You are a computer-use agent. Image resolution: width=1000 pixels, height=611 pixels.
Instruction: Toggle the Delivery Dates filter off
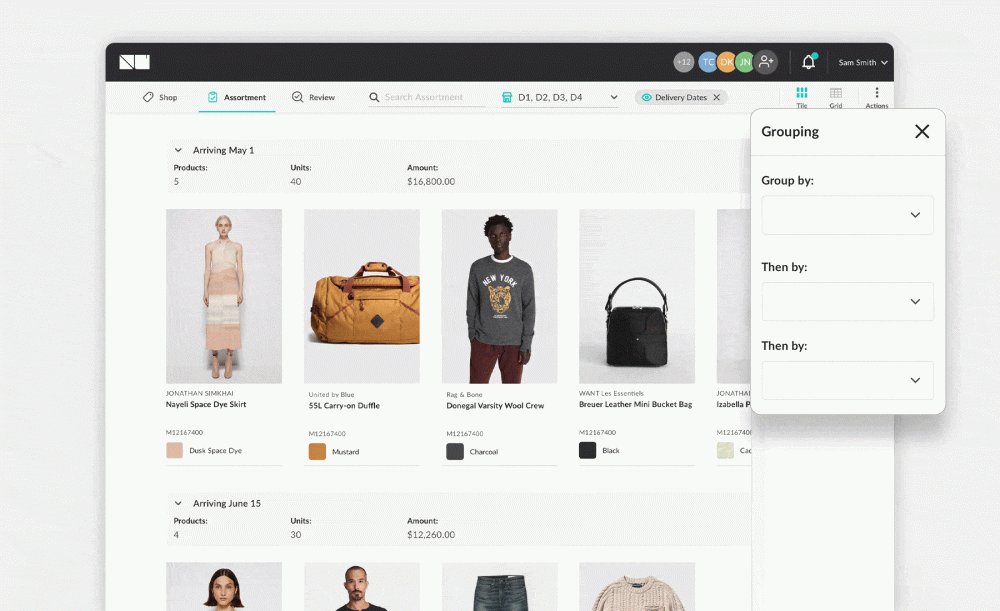[x=716, y=97]
